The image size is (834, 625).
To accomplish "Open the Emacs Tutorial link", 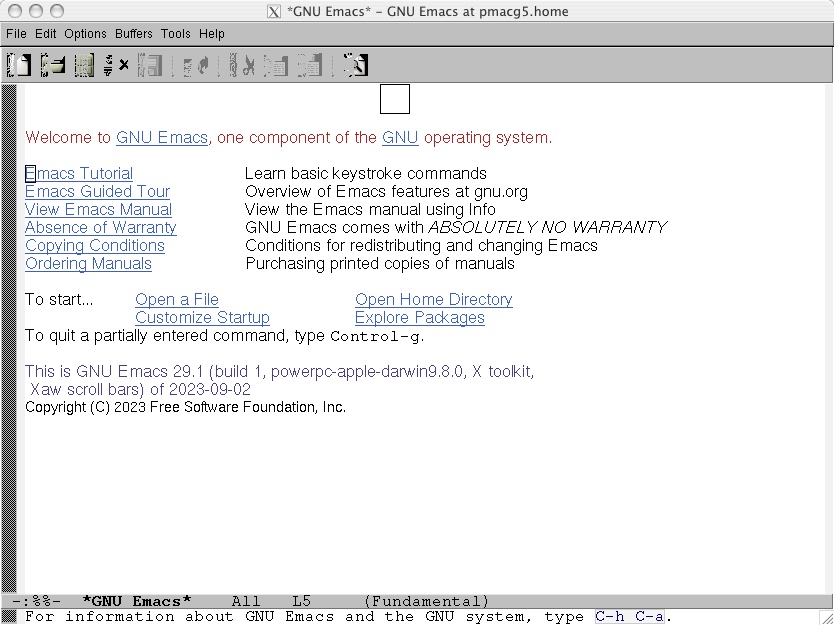I will tap(79, 173).
